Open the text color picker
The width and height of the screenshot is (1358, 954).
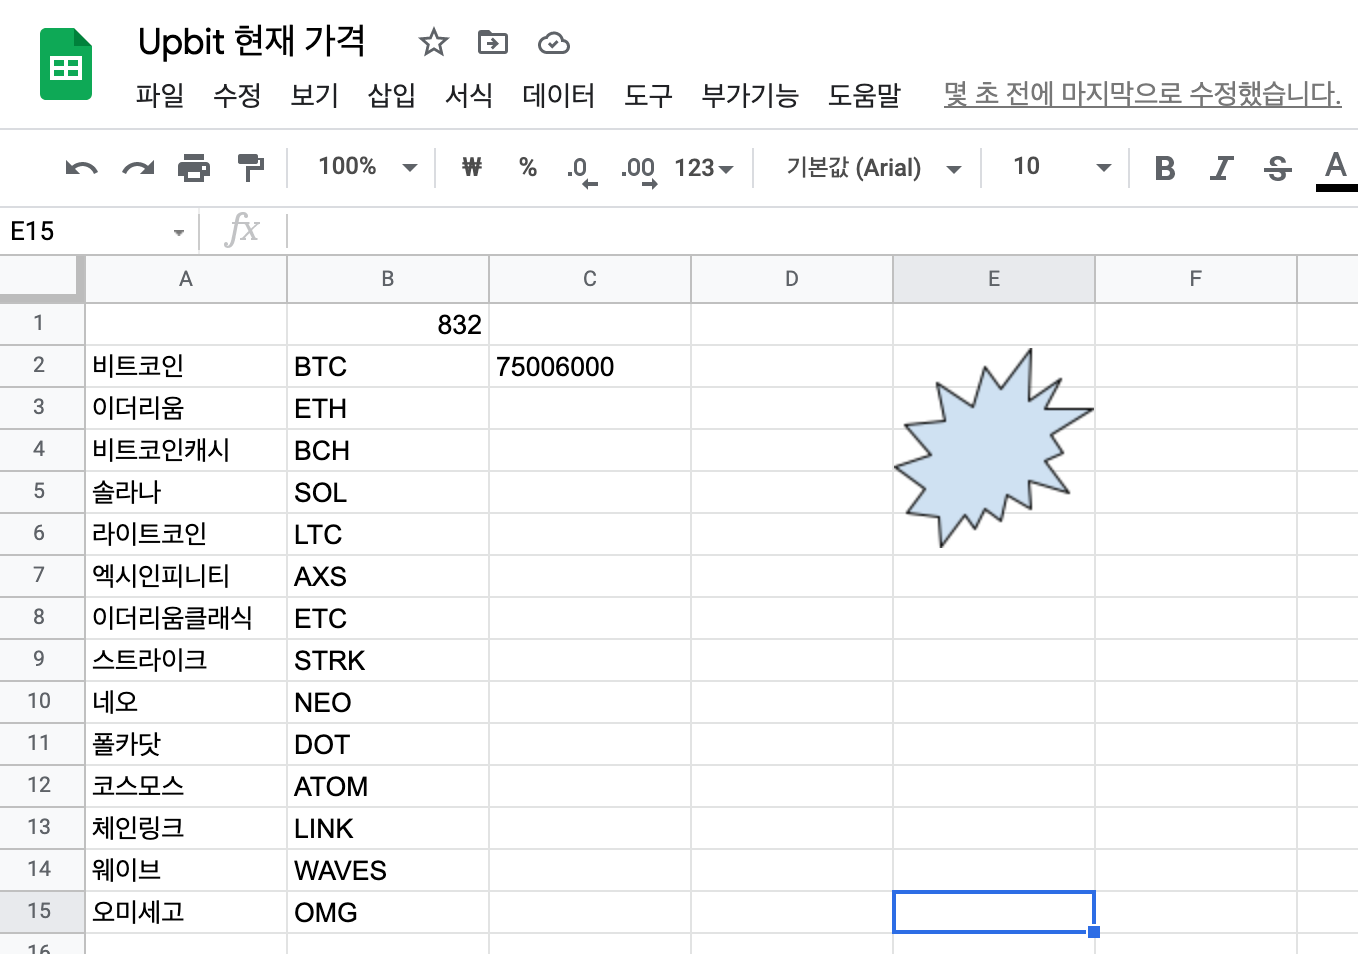pyautogui.click(x=1335, y=168)
